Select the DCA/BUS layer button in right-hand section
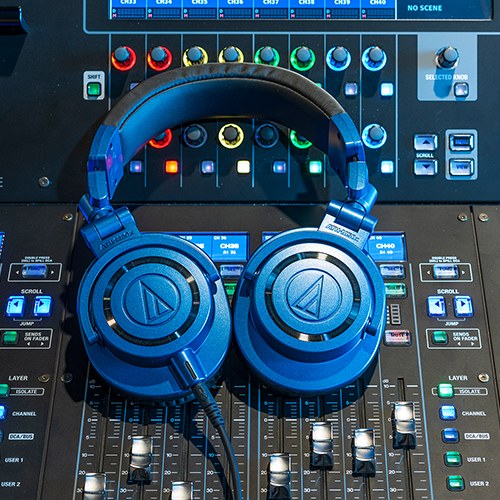The image size is (500, 500). click(x=450, y=435)
